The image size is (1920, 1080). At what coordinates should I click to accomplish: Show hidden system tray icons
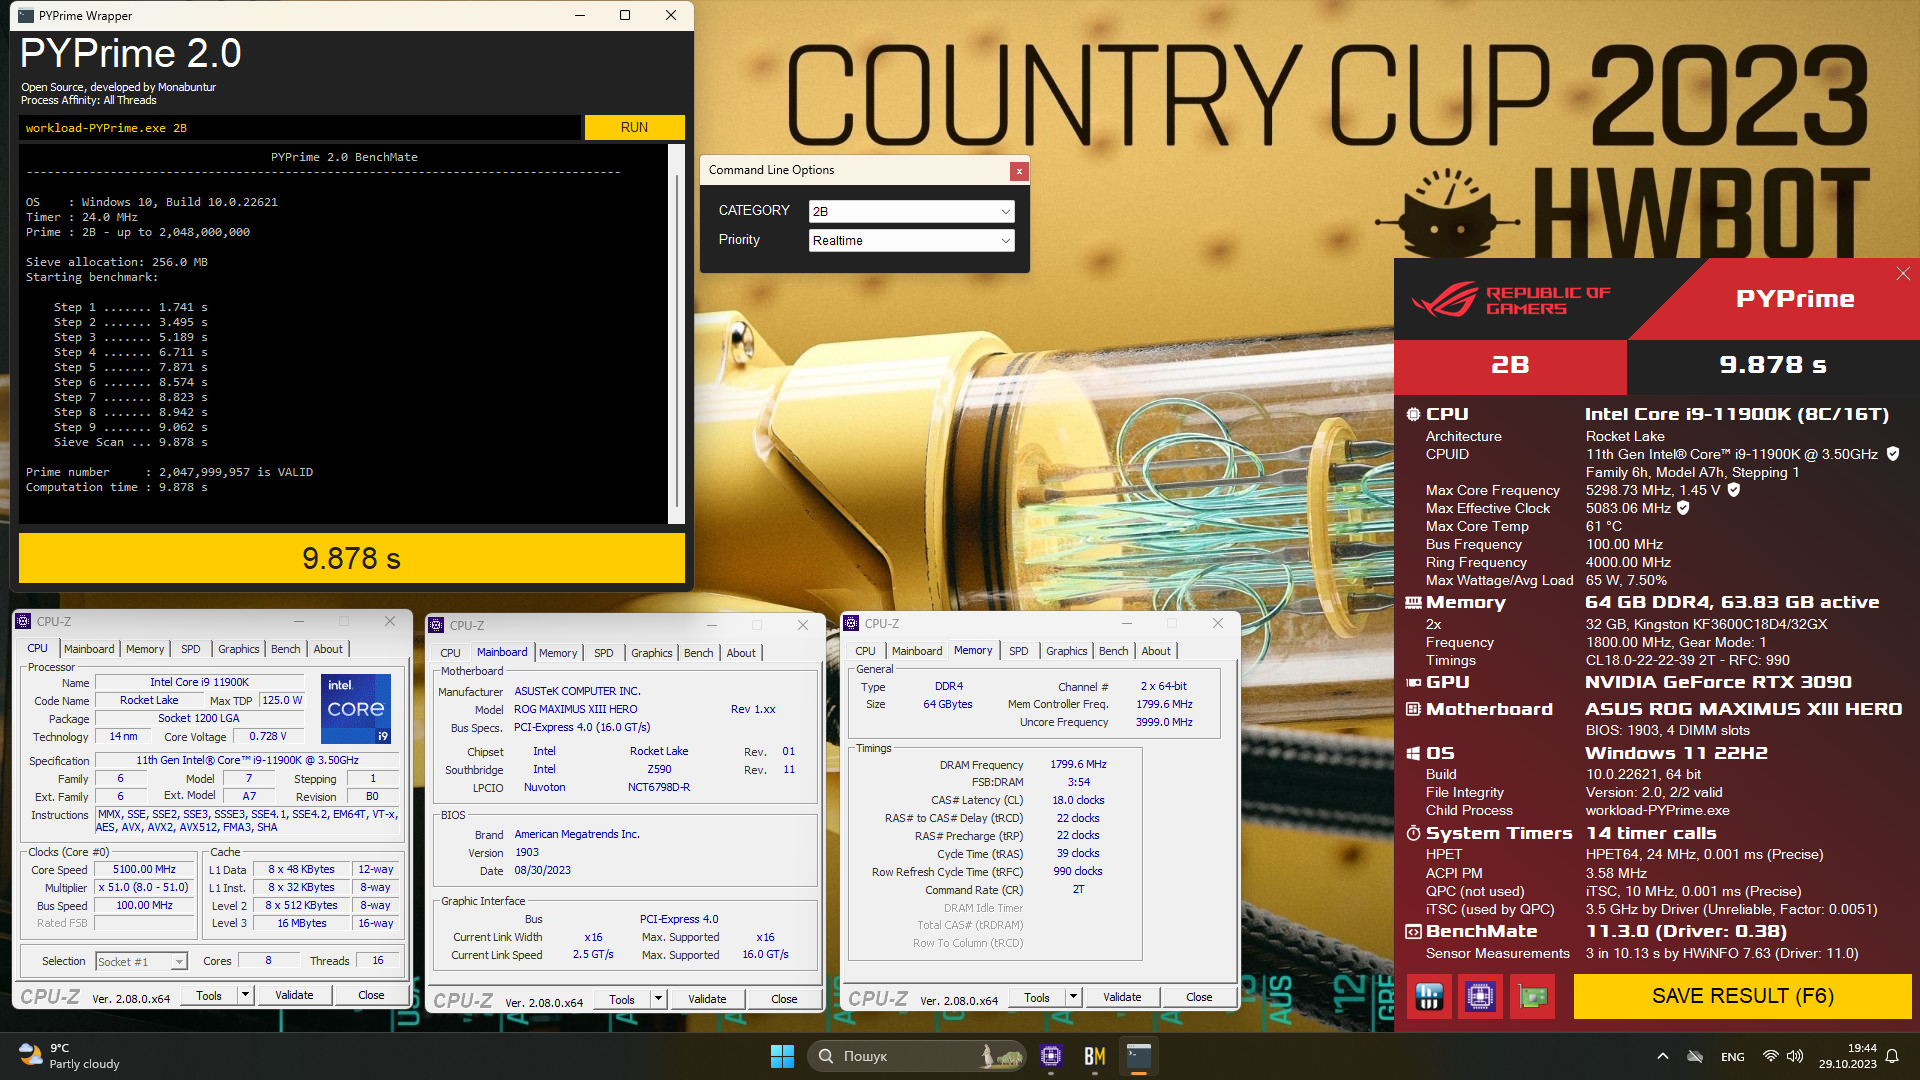click(1662, 1056)
